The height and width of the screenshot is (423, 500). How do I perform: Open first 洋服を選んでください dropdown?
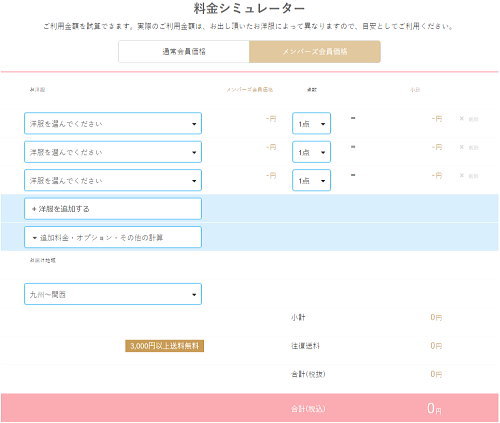(x=113, y=124)
